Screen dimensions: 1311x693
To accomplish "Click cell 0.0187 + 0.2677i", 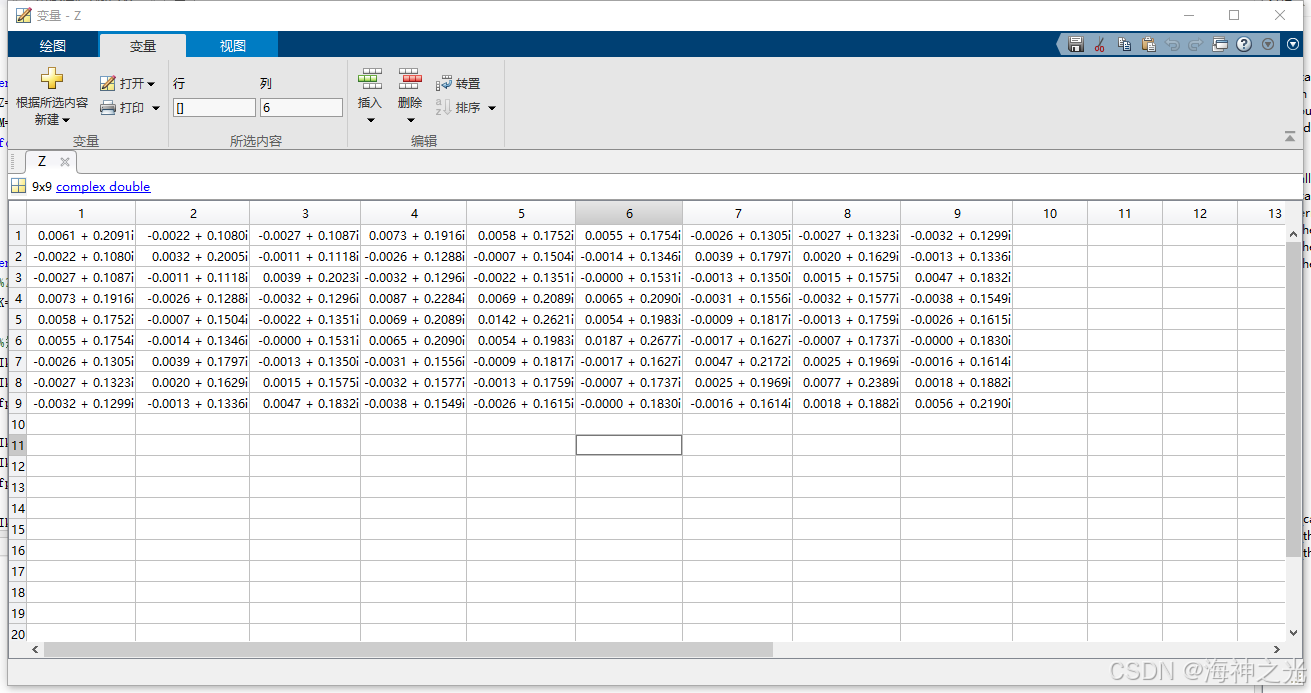I will 629,341.
